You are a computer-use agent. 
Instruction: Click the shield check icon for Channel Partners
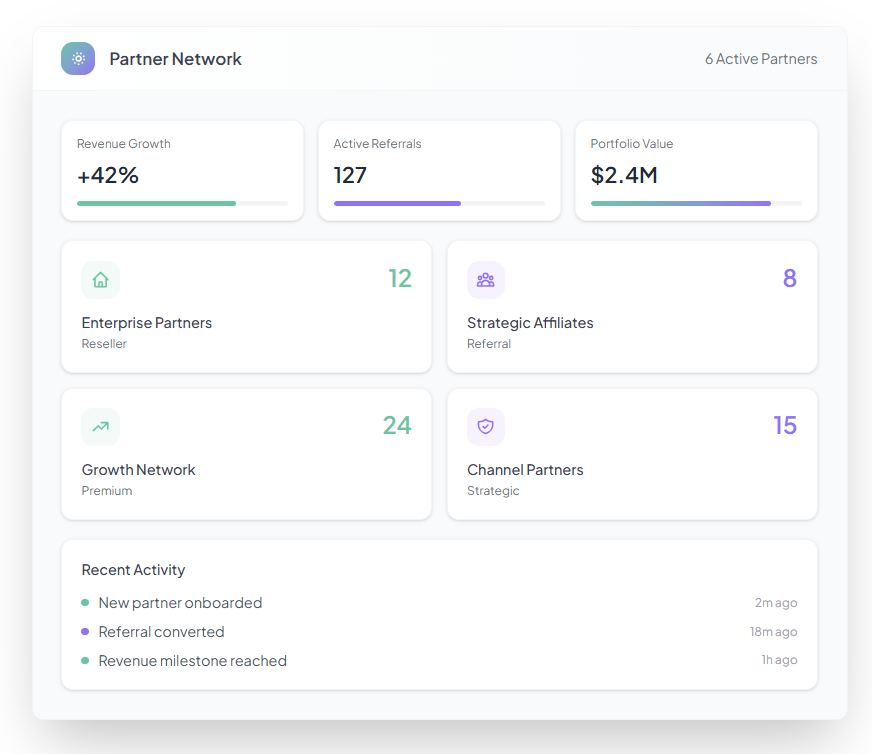[x=485, y=427]
